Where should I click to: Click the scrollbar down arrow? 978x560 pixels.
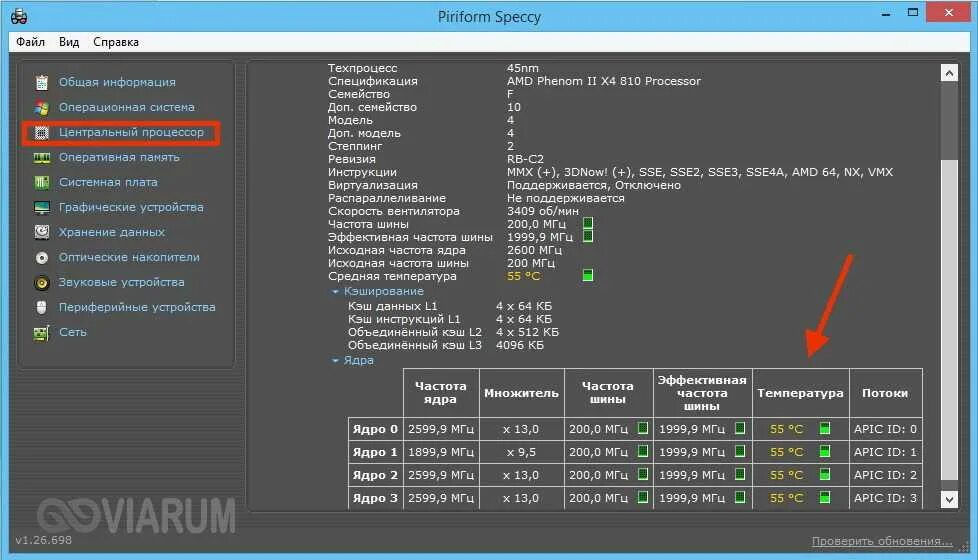pyautogui.click(x=949, y=499)
